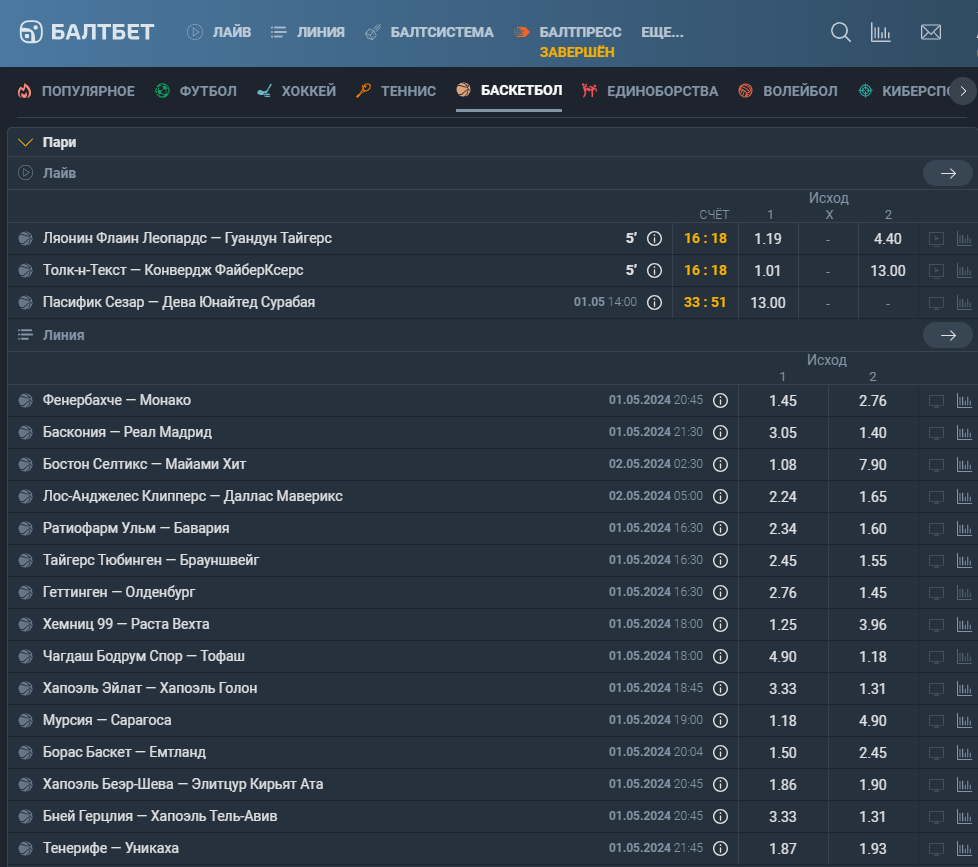Open the Балтпресс menu item
Image resolution: width=978 pixels, height=867 pixels.
coord(568,32)
